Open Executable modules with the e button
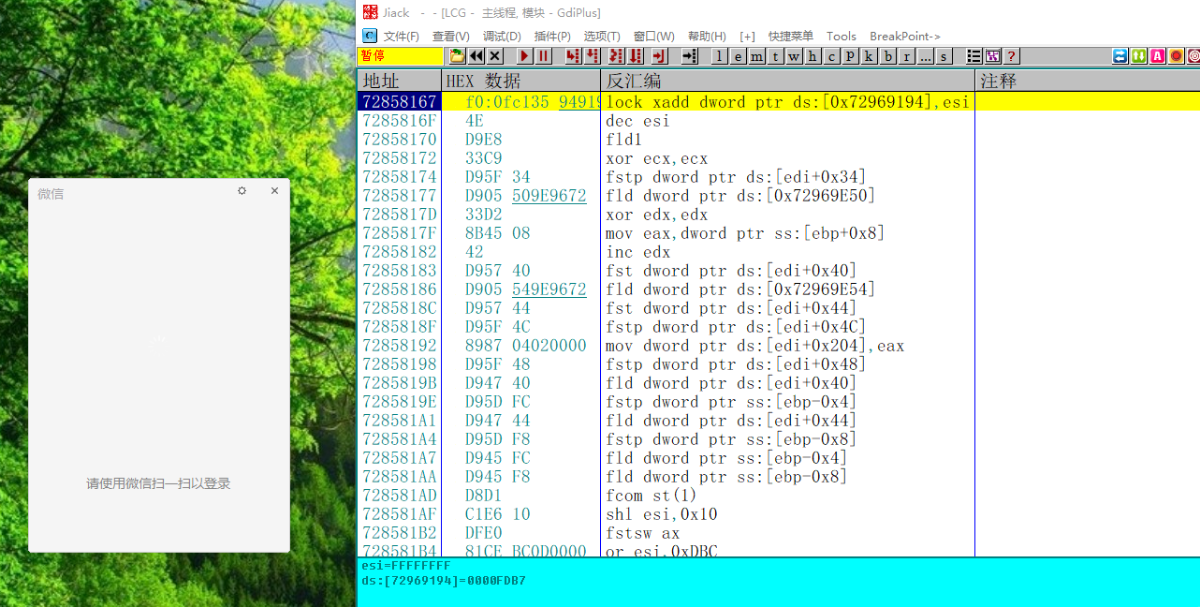The image size is (1200, 607). (x=738, y=56)
